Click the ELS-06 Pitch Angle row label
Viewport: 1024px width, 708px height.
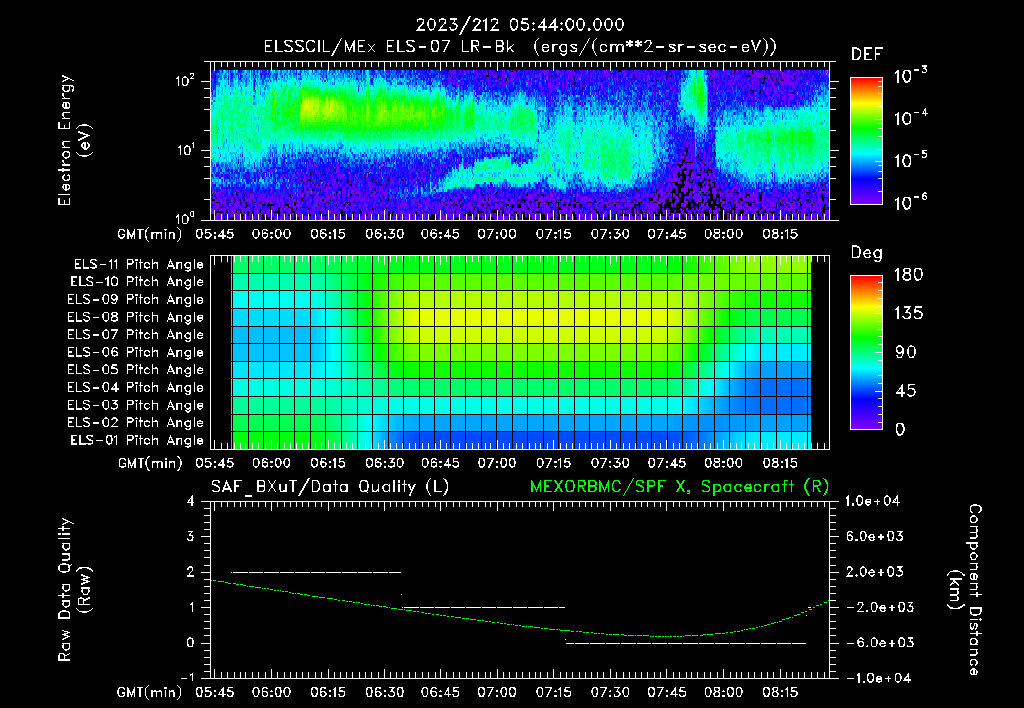135,353
